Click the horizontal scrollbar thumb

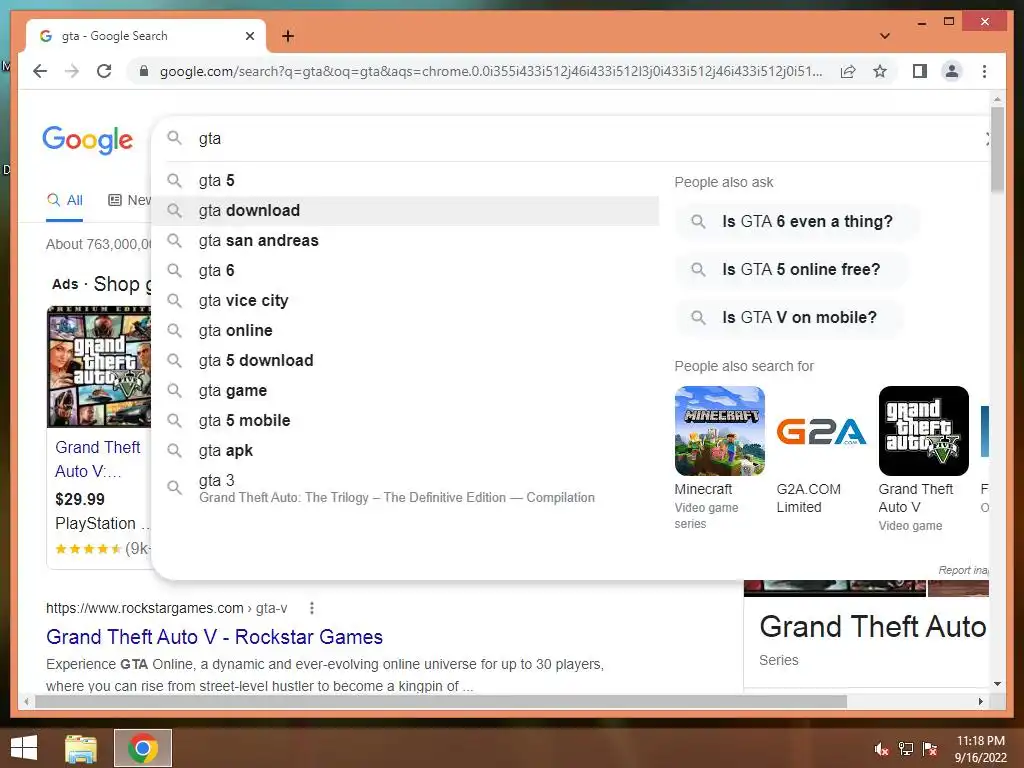[x=441, y=701]
